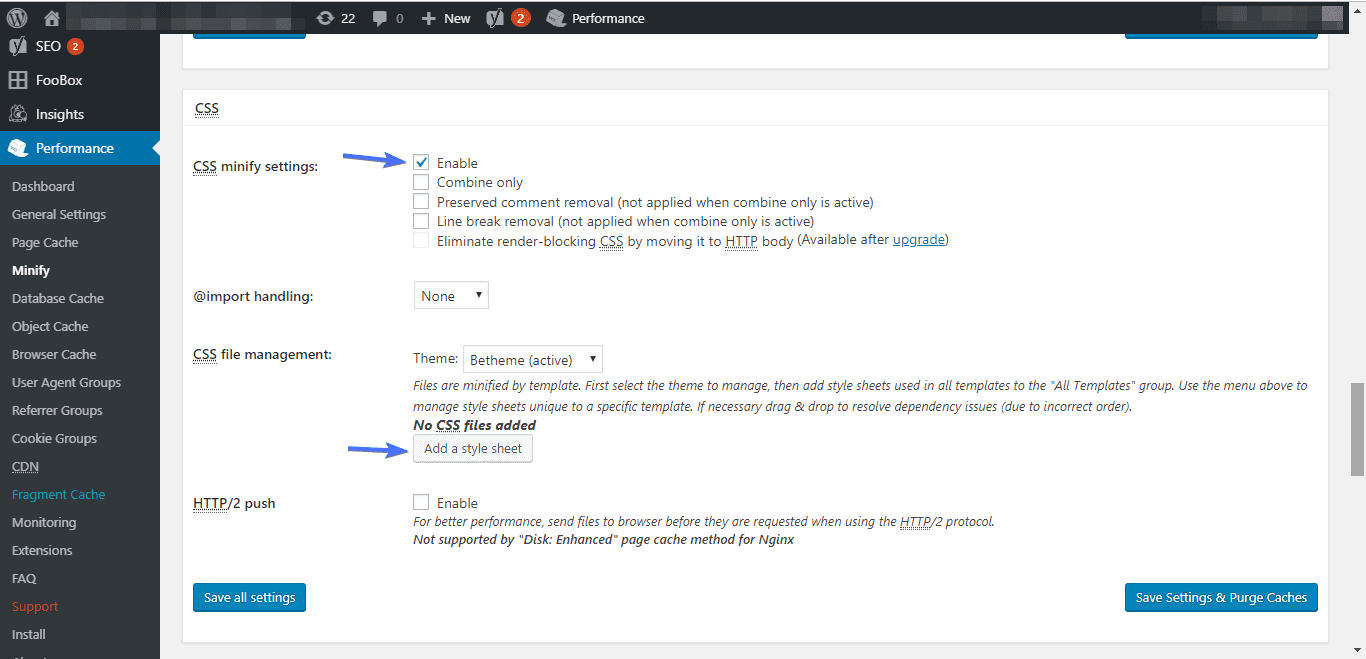Click the '@import handling:' label
The height and width of the screenshot is (659, 1366).
[253, 297]
